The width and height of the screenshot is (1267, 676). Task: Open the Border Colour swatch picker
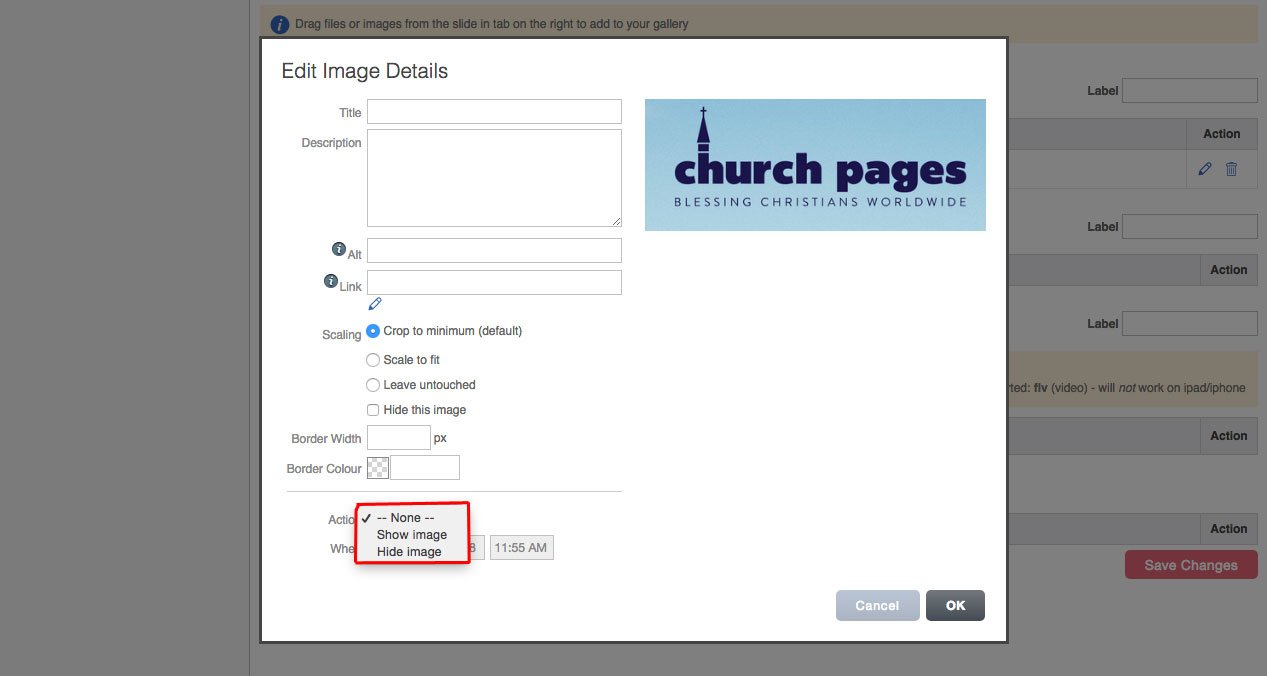point(378,468)
